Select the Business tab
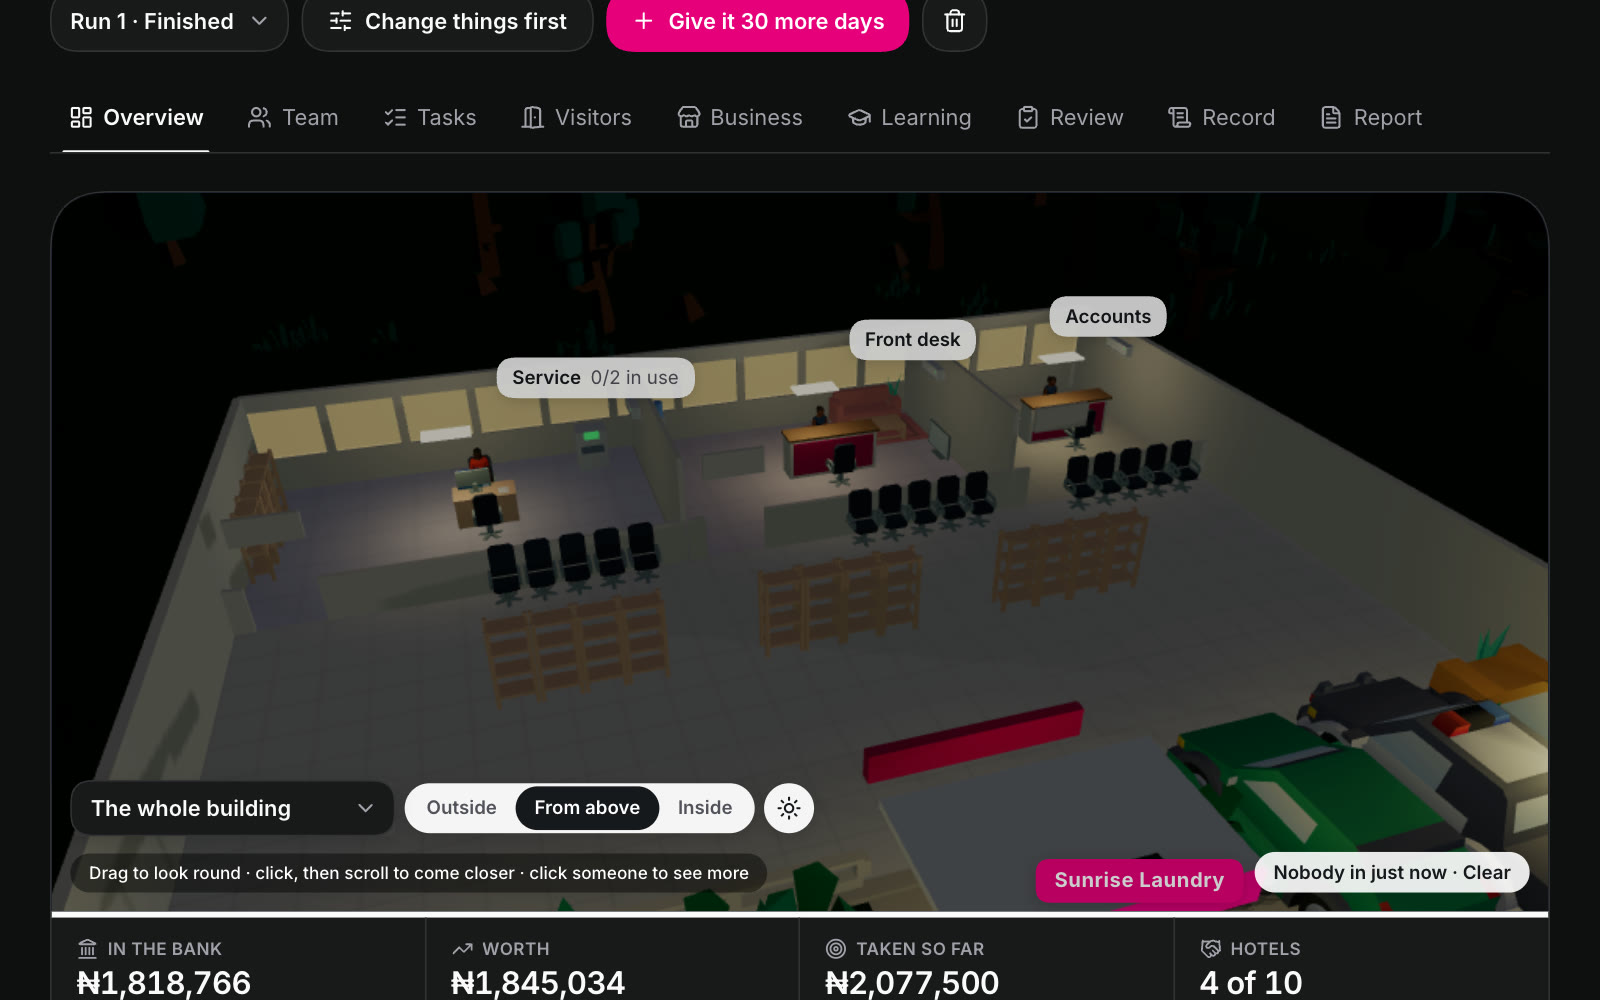The width and height of the screenshot is (1600, 1000). coord(740,118)
